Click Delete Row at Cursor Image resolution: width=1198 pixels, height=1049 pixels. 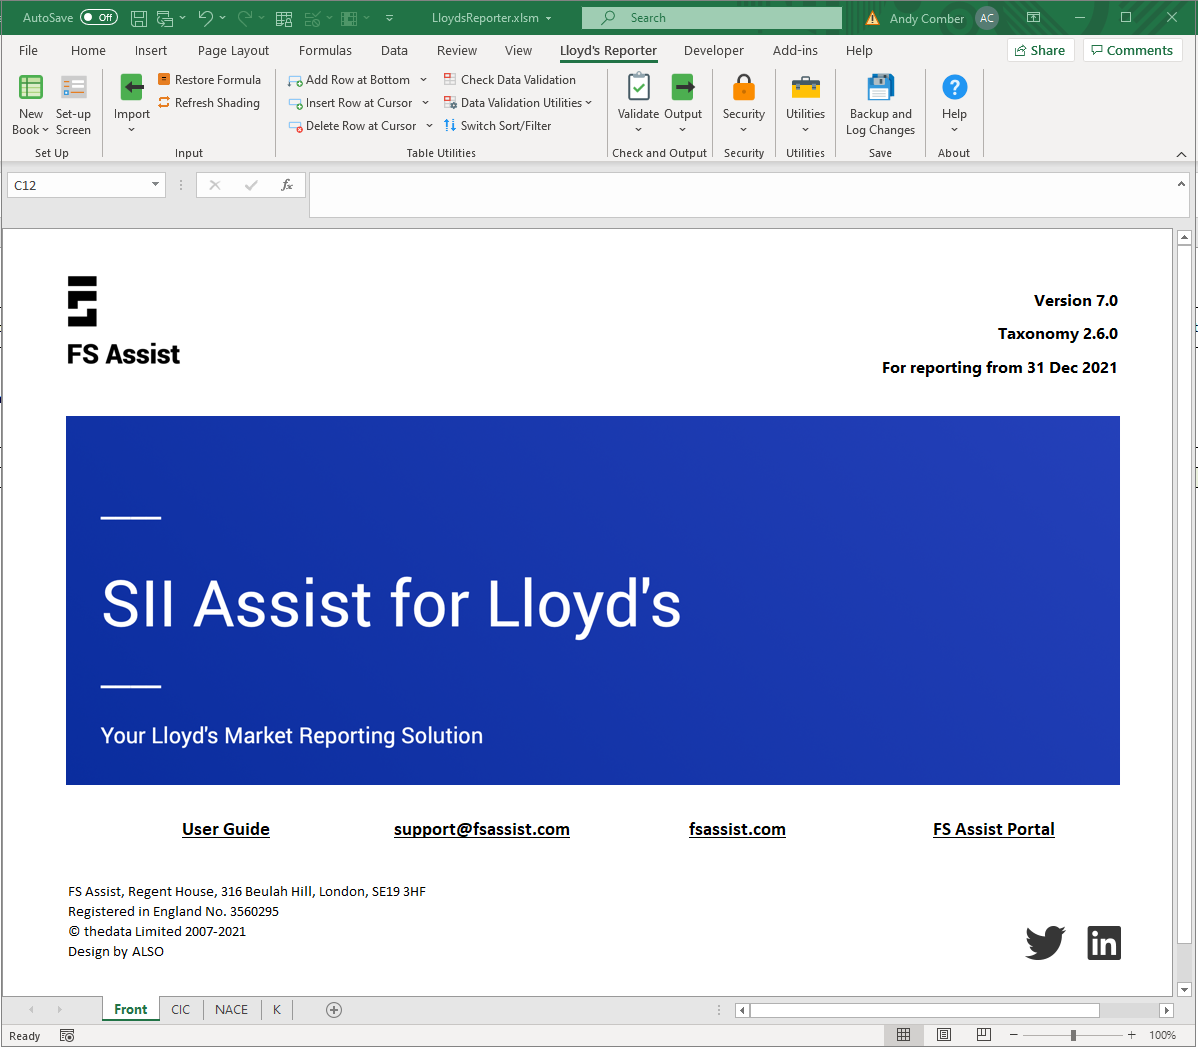coord(353,125)
